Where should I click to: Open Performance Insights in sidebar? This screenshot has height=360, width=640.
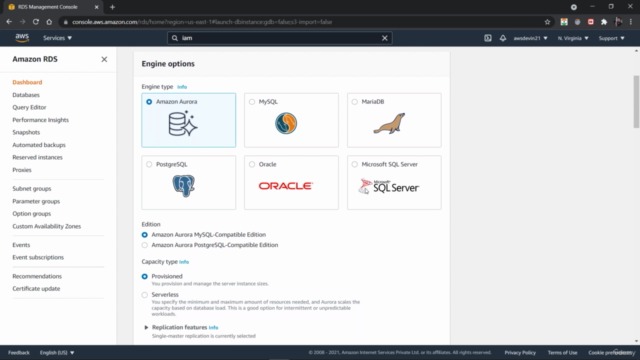40,120
